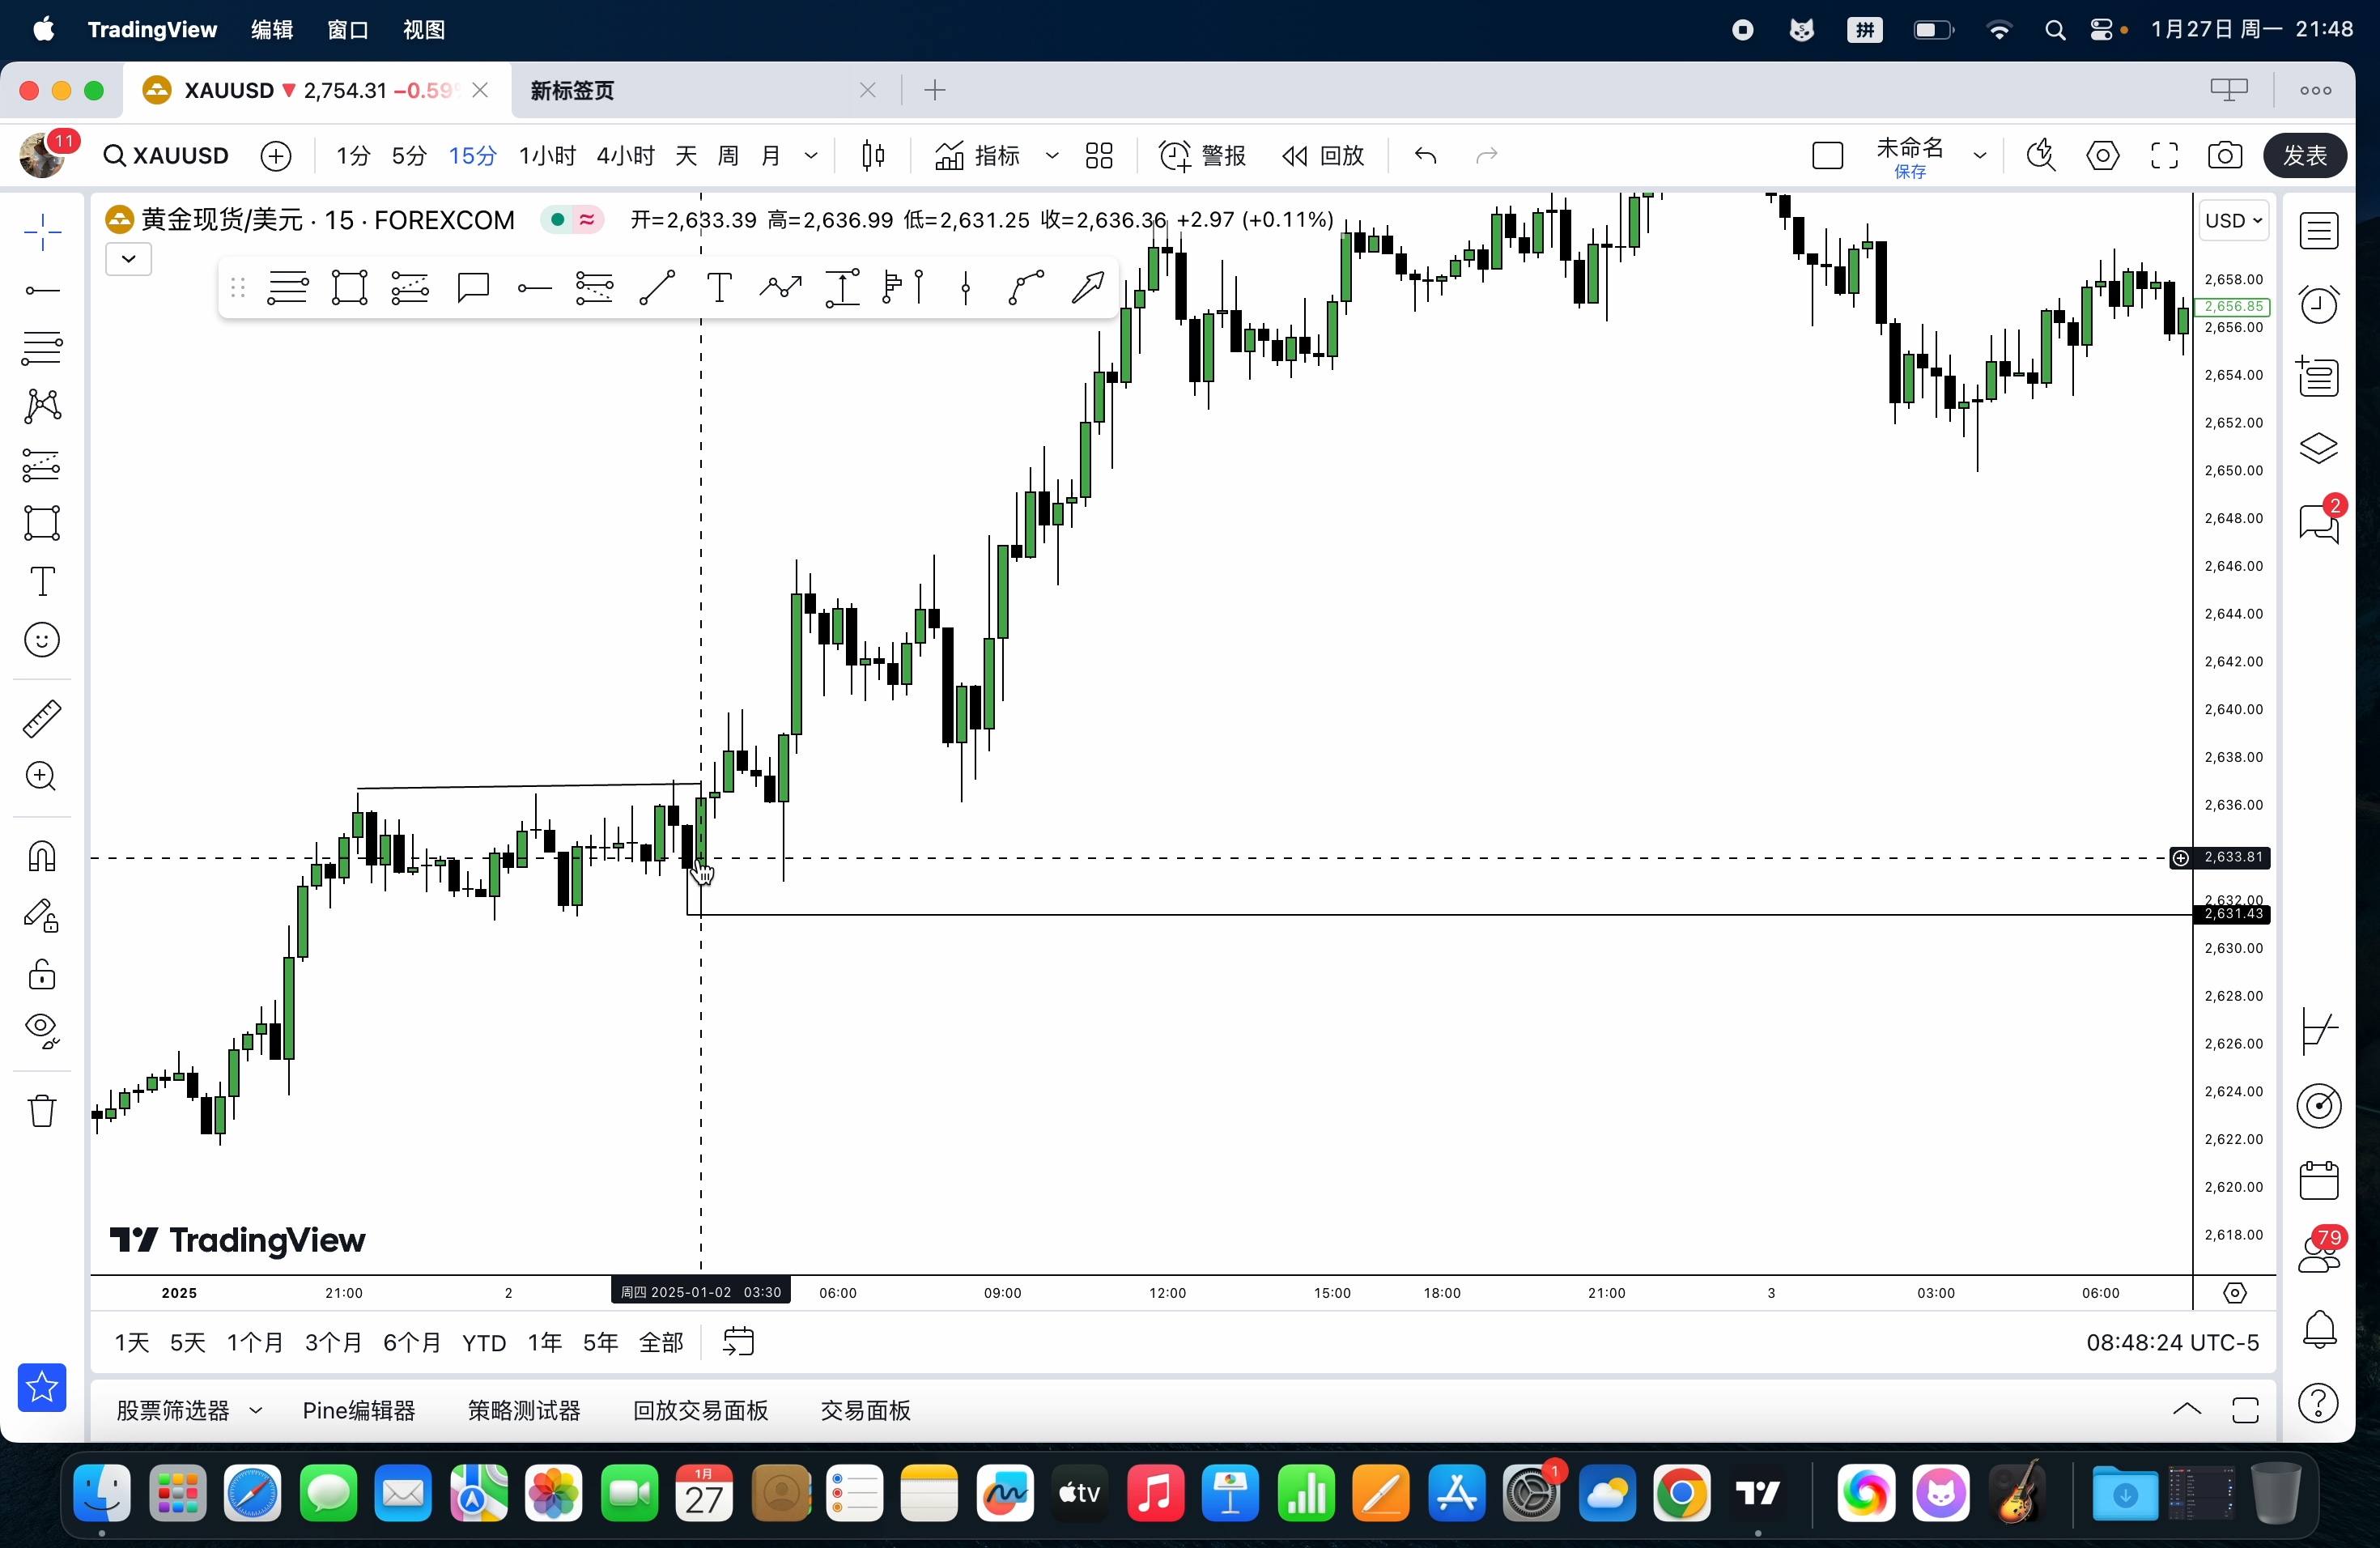Start 回放 bar replay
This screenshot has height=1548, width=2380.
point(1322,155)
